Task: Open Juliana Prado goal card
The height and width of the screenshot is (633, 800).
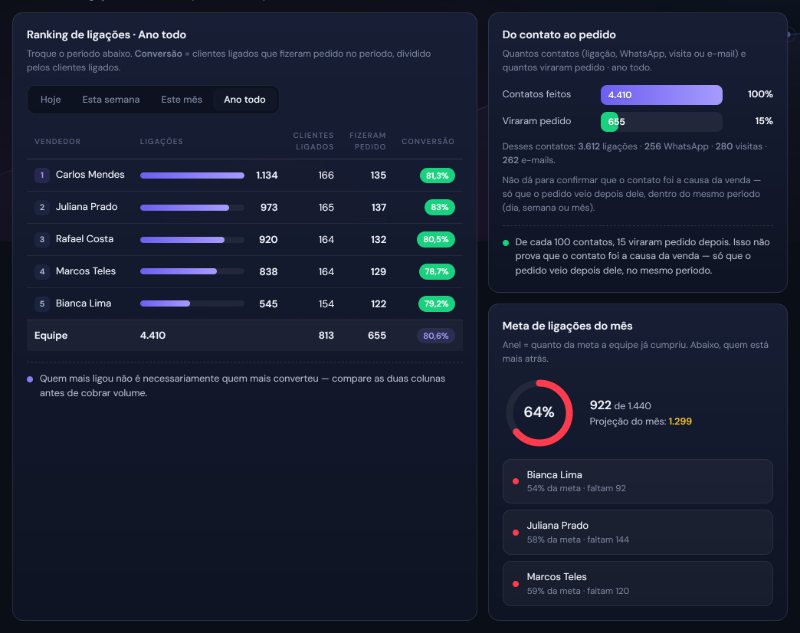Action: coord(637,532)
